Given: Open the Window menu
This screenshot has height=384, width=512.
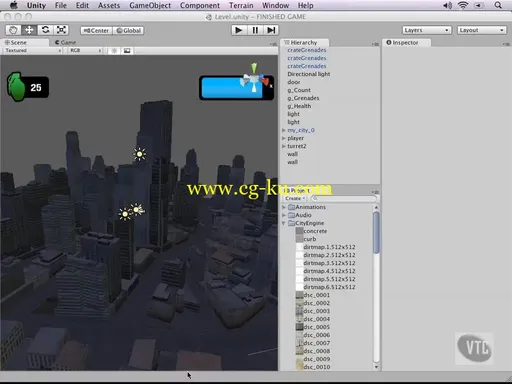Looking at the screenshot, I should click(275, 5).
